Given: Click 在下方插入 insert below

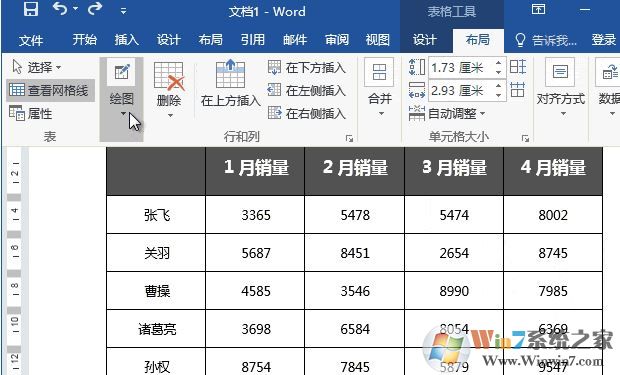Looking at the screenshot, I should tap(307, 68).
